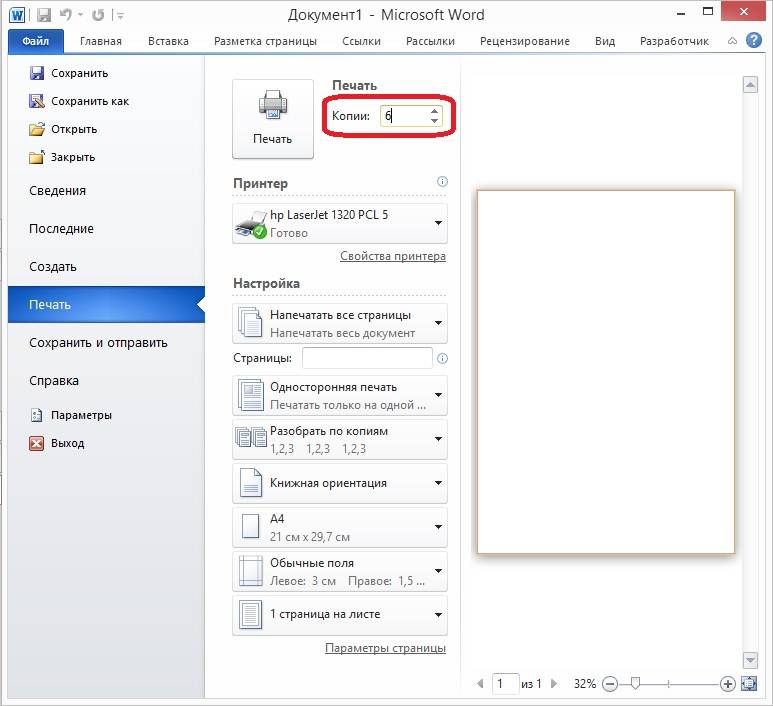
Task: Switch to Рецензирование ribbon tab
Action: pyautogui.click(x=525, y=41)
